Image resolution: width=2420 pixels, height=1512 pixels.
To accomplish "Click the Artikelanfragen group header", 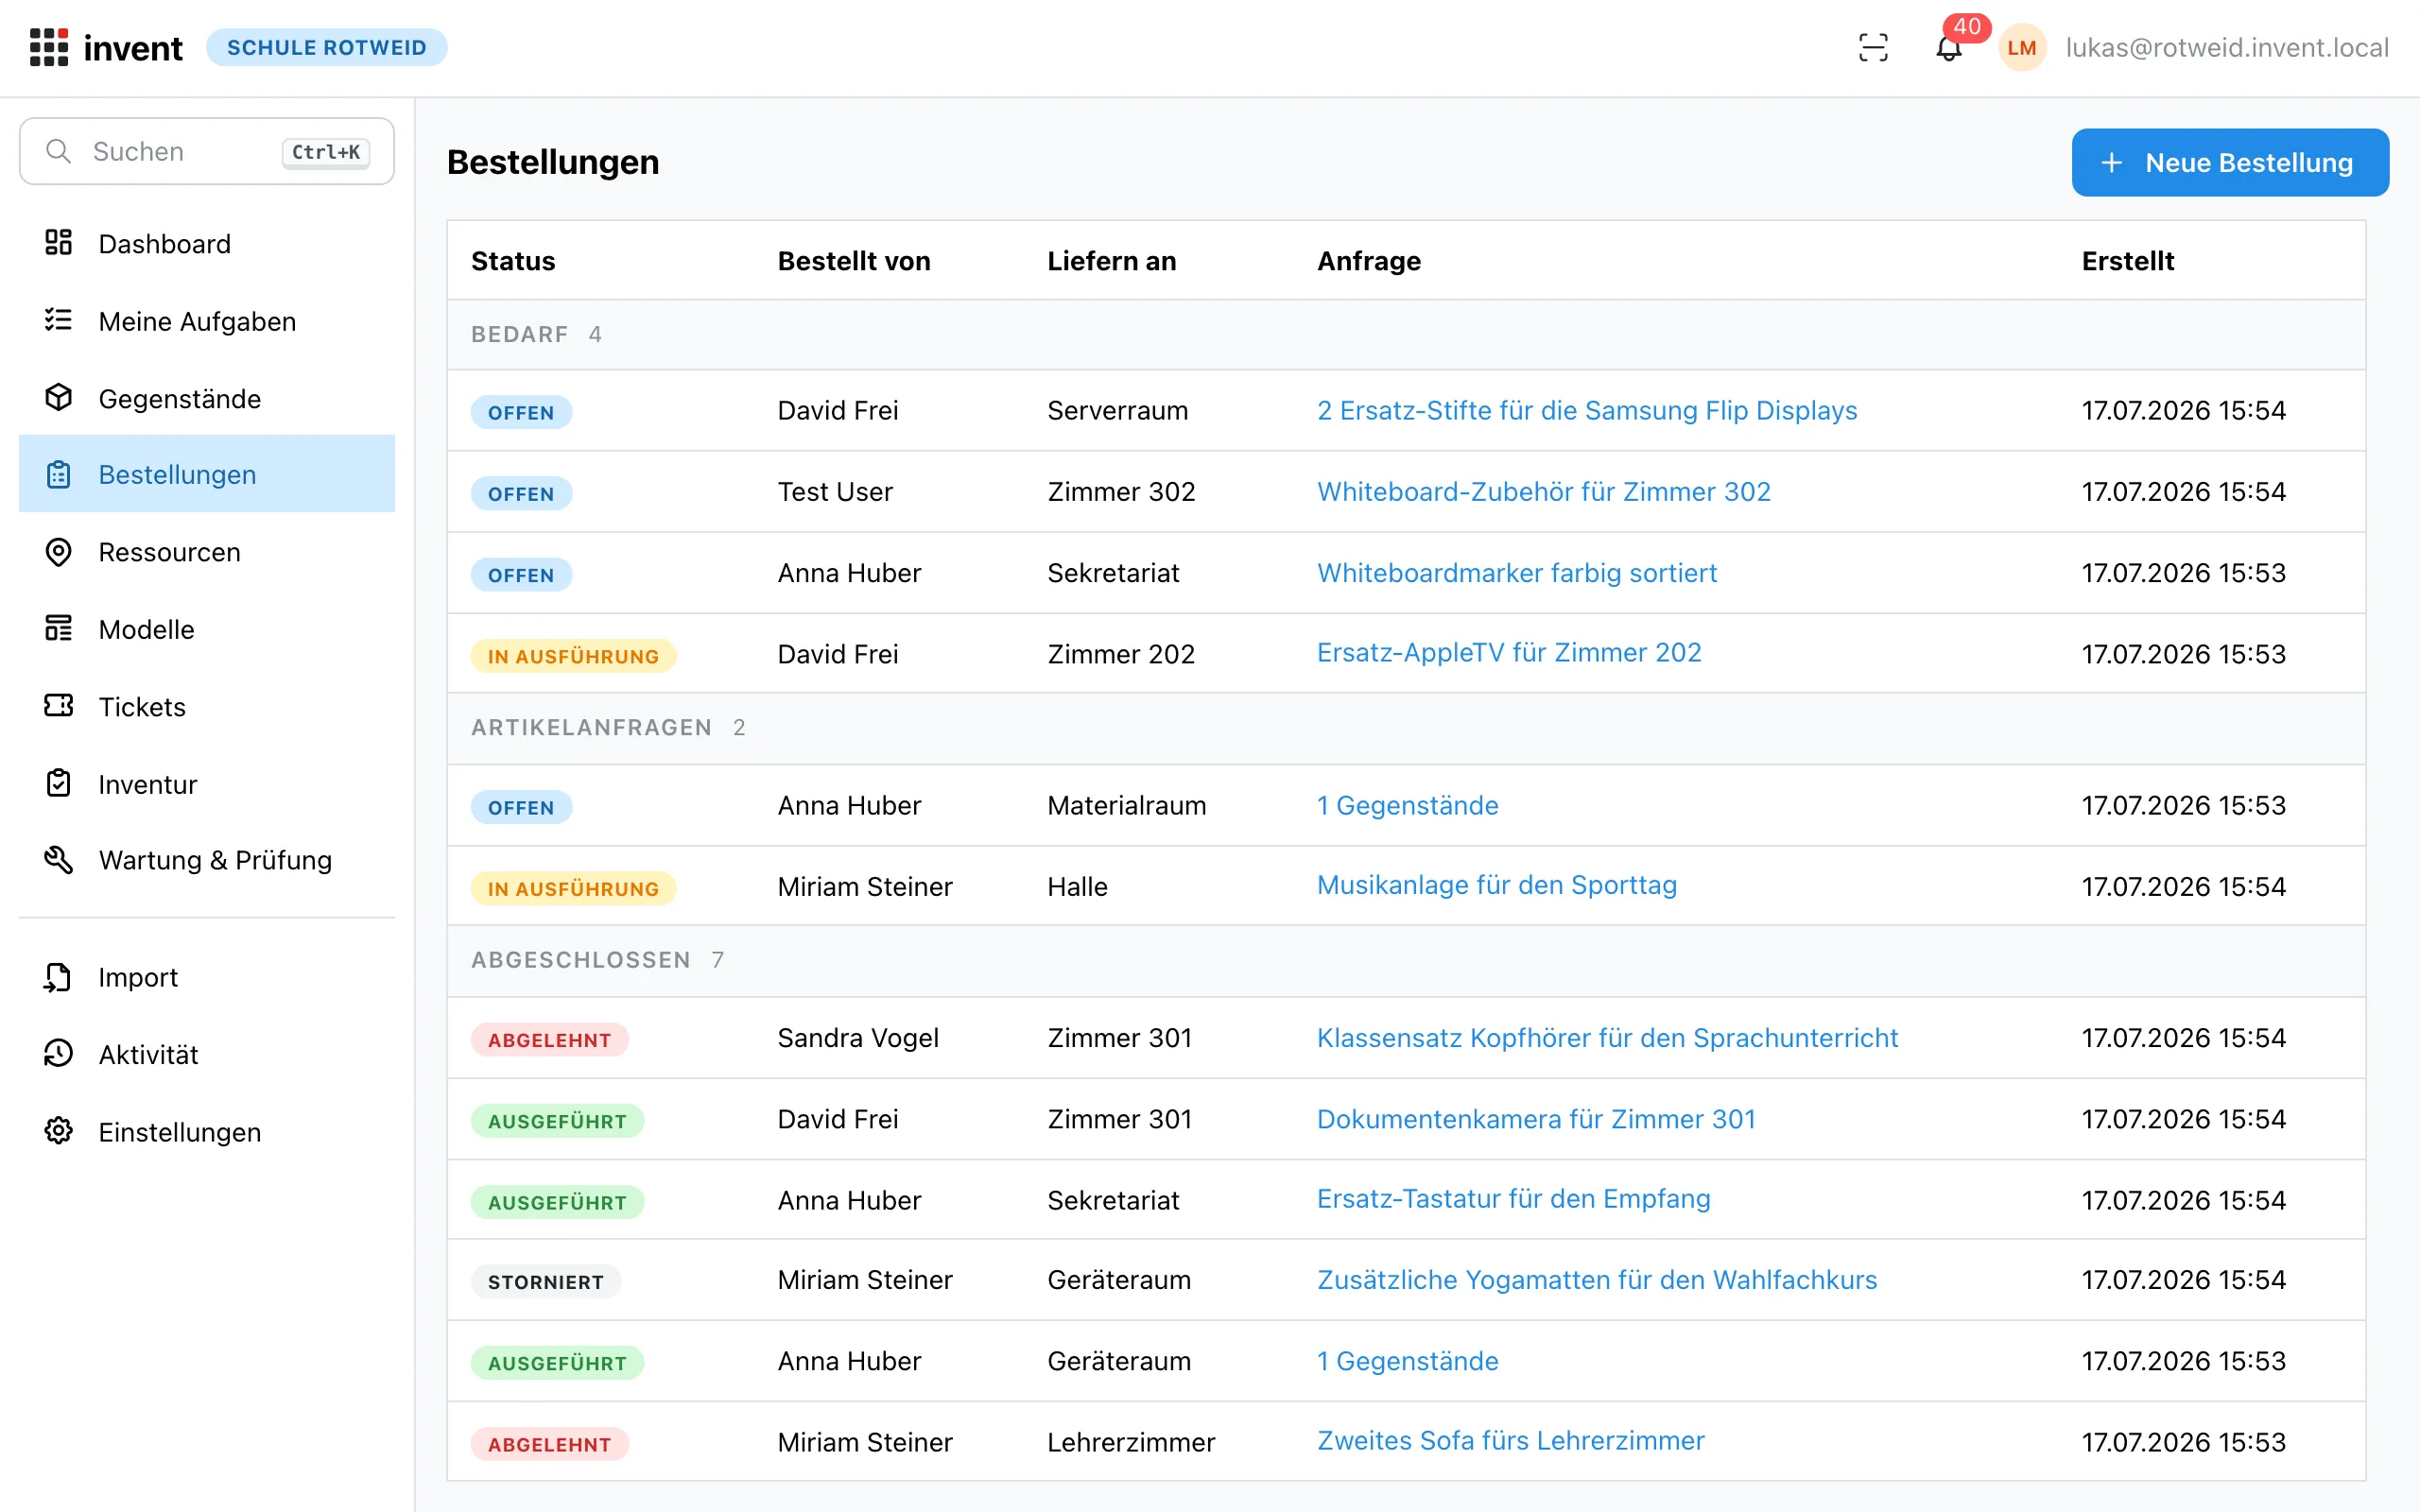I will [1406, 727].
